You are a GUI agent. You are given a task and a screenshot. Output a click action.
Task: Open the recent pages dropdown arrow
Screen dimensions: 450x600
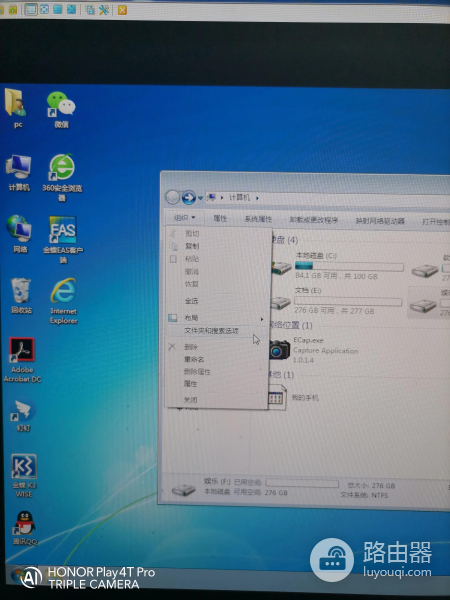200,198
